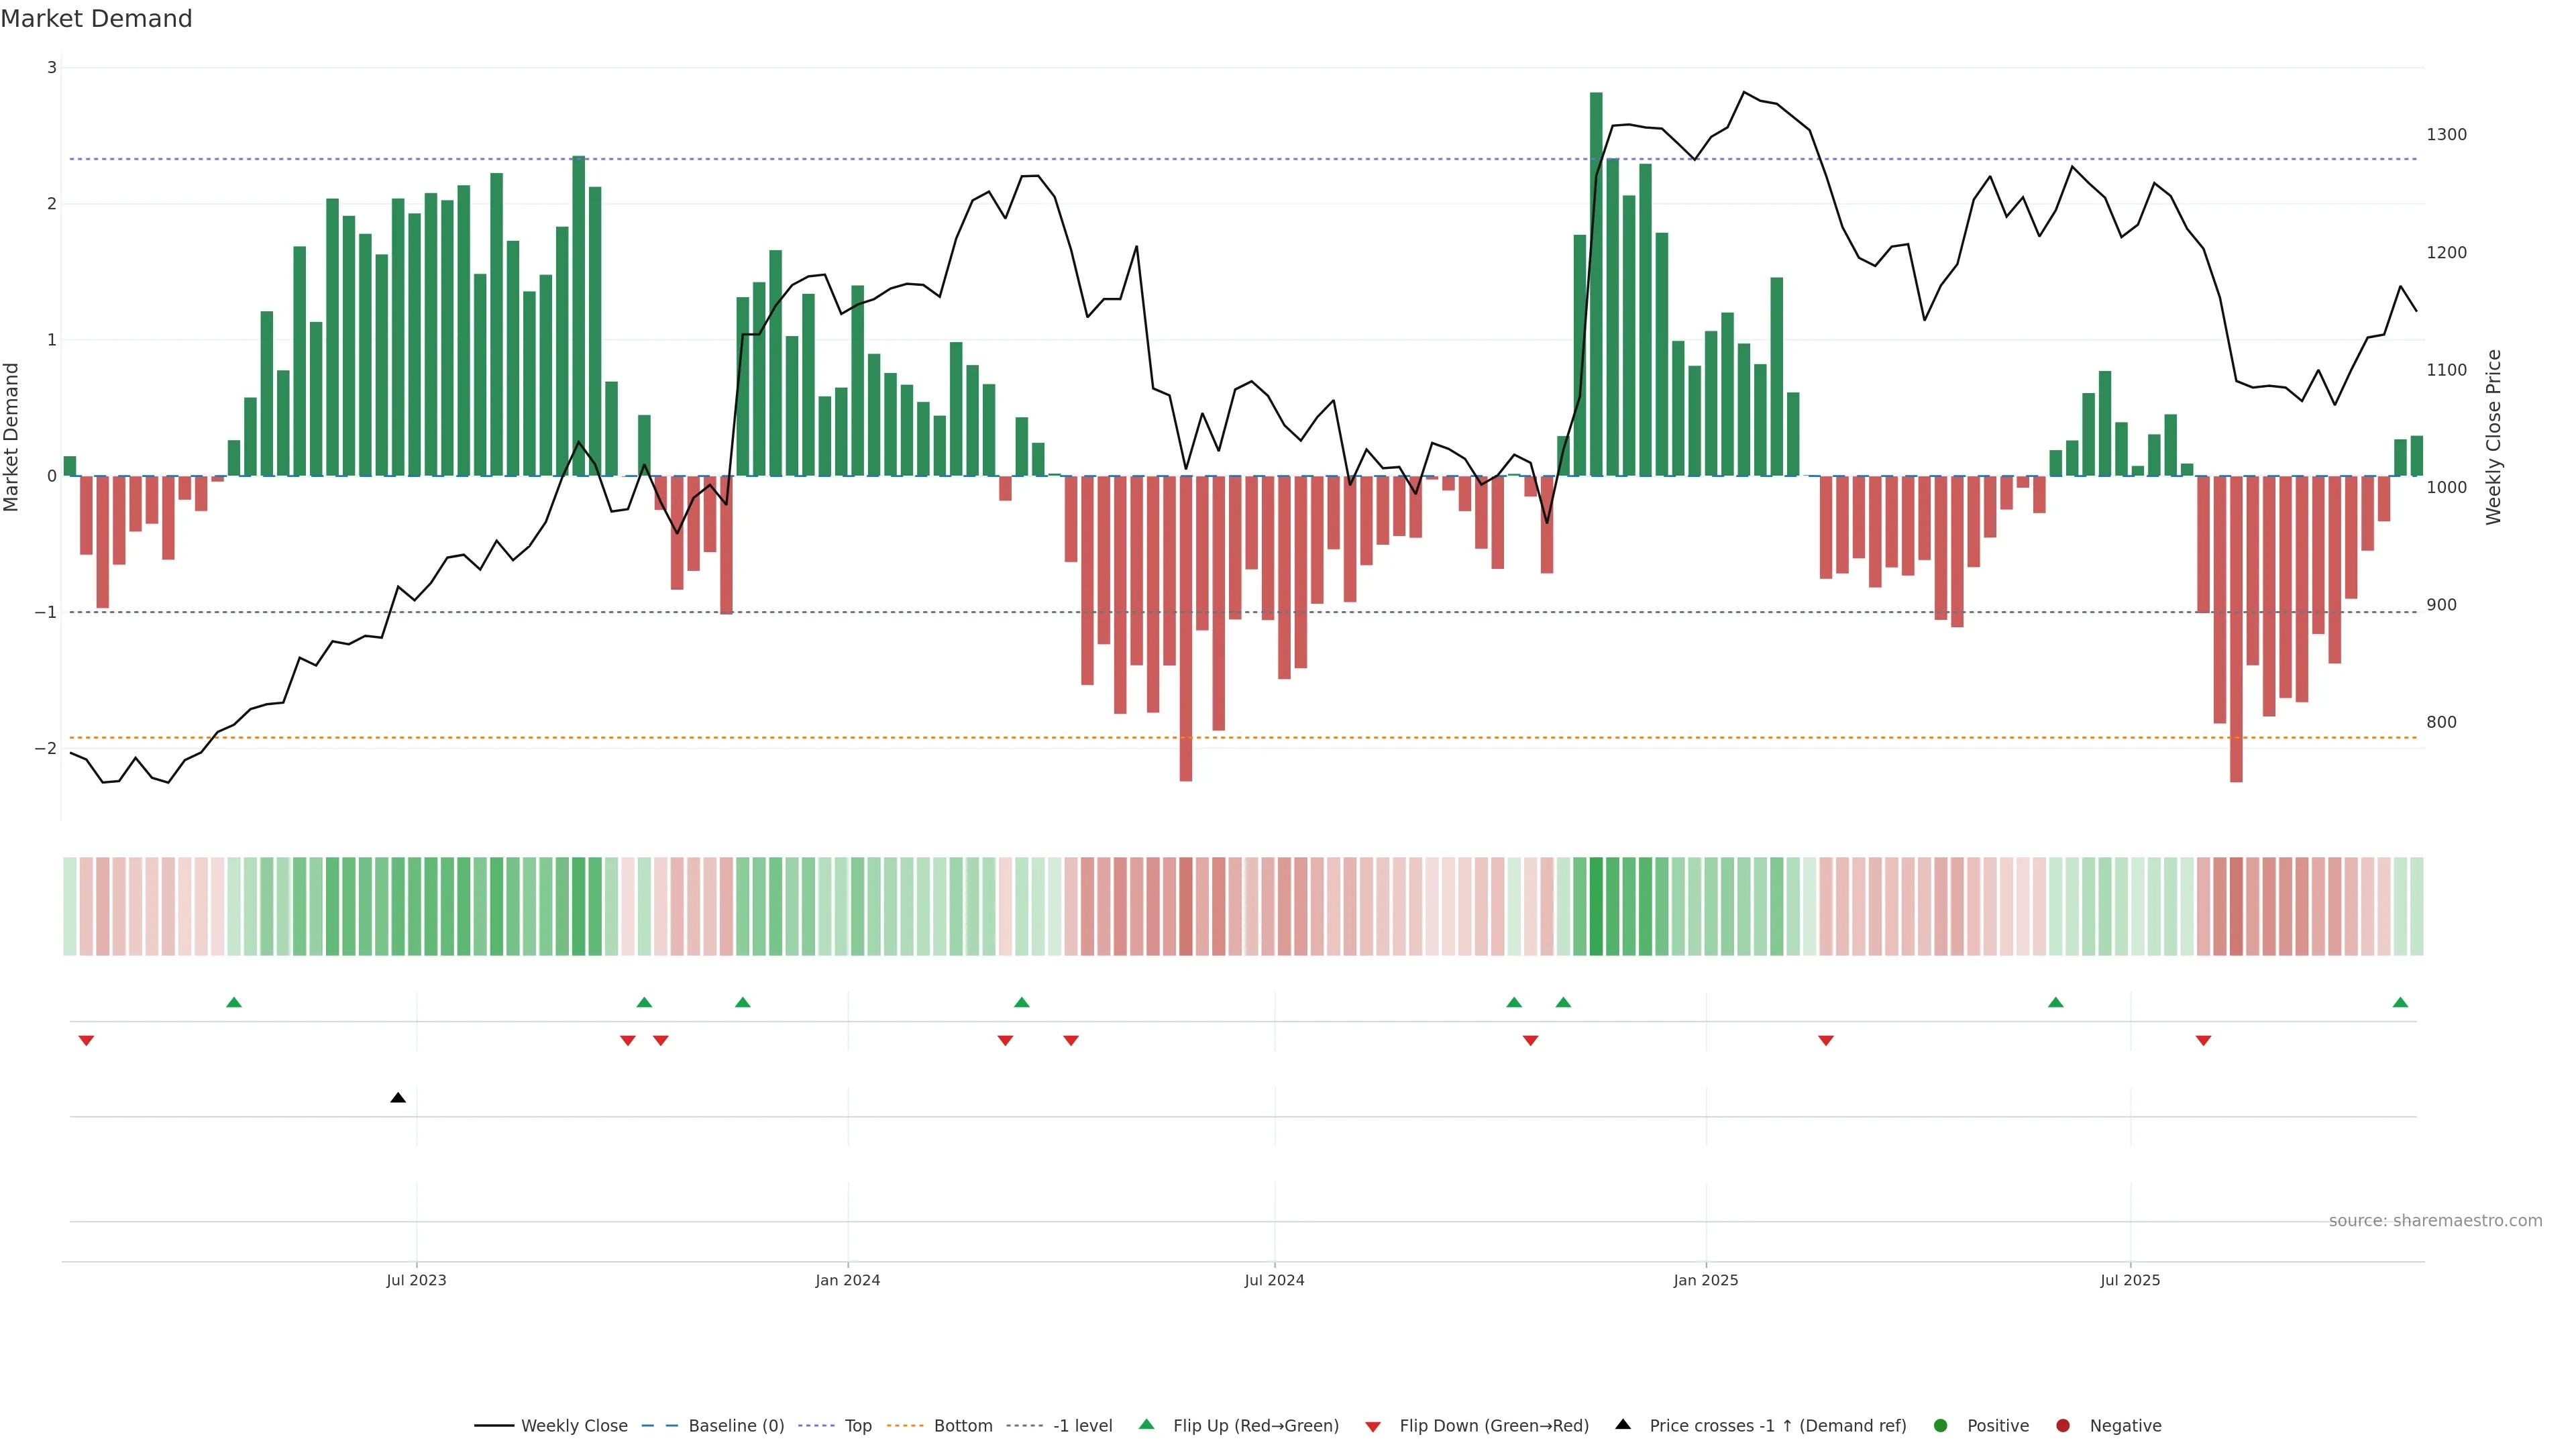Image resolution: width=2576 pixels, height=1449 pixels.
Task: Click the black triangle legend icon
Action: (1623, 1424)
